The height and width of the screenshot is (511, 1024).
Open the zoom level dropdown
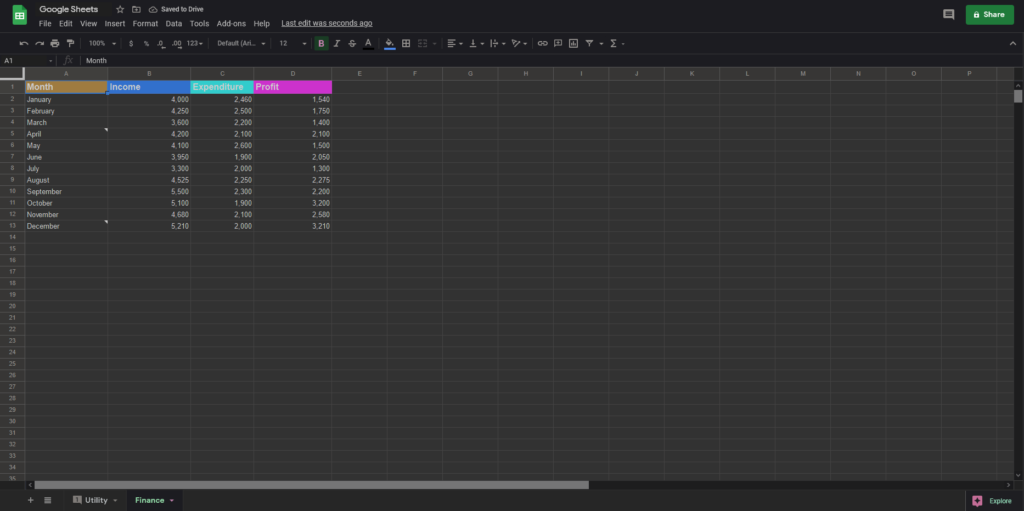point(103,43)
